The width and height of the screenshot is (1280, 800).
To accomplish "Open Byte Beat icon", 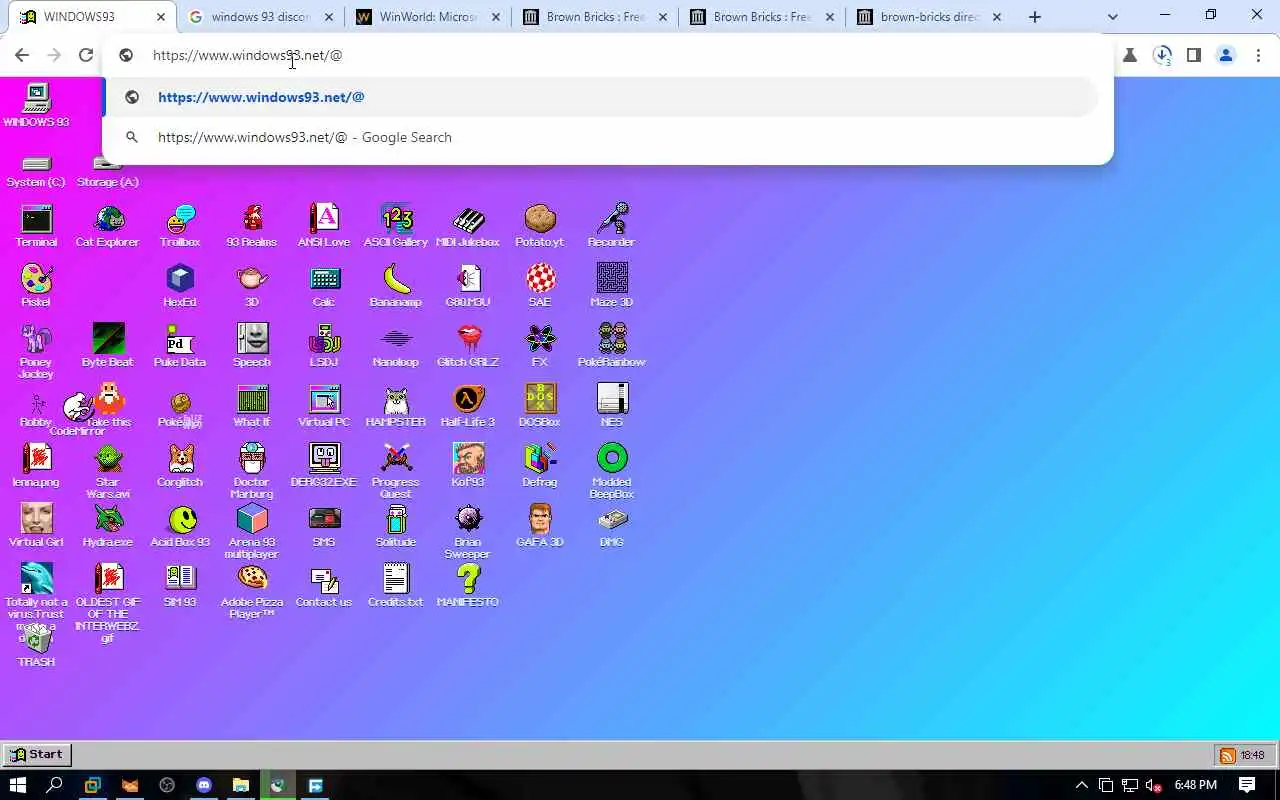I will tap(108, 346).
